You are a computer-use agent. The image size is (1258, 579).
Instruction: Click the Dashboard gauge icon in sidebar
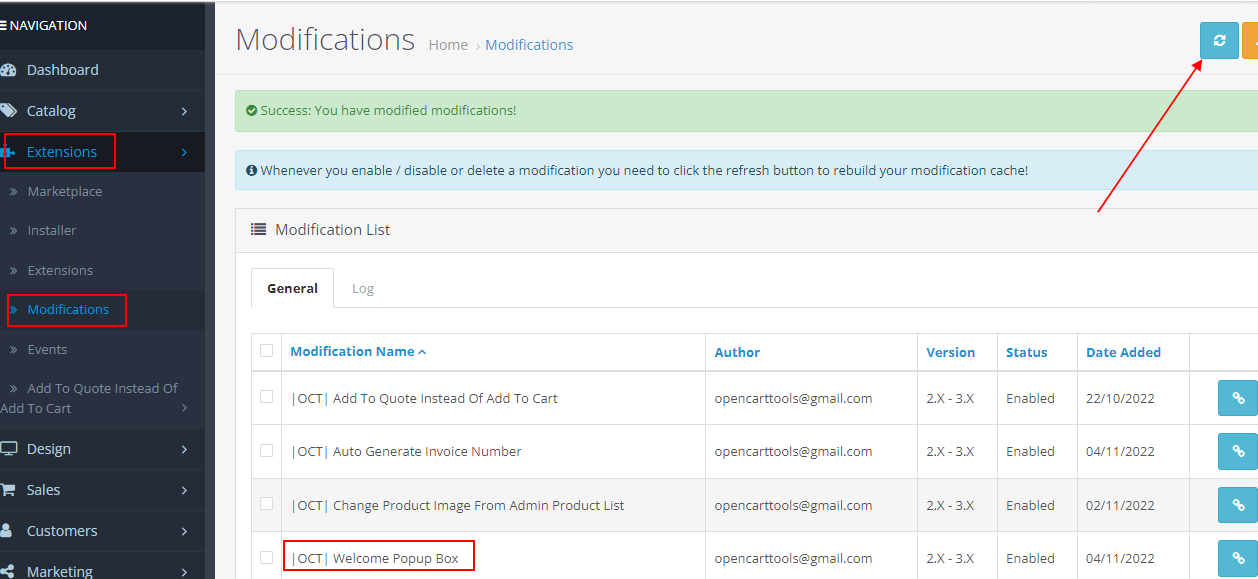8,70
